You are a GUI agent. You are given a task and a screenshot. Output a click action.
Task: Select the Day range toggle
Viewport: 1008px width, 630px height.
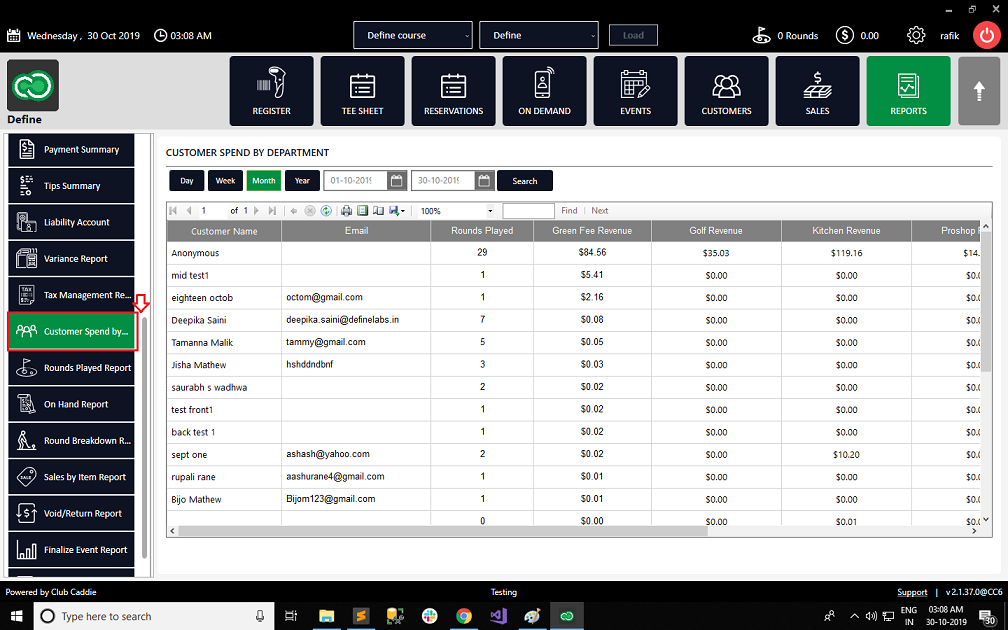[186, 181]
